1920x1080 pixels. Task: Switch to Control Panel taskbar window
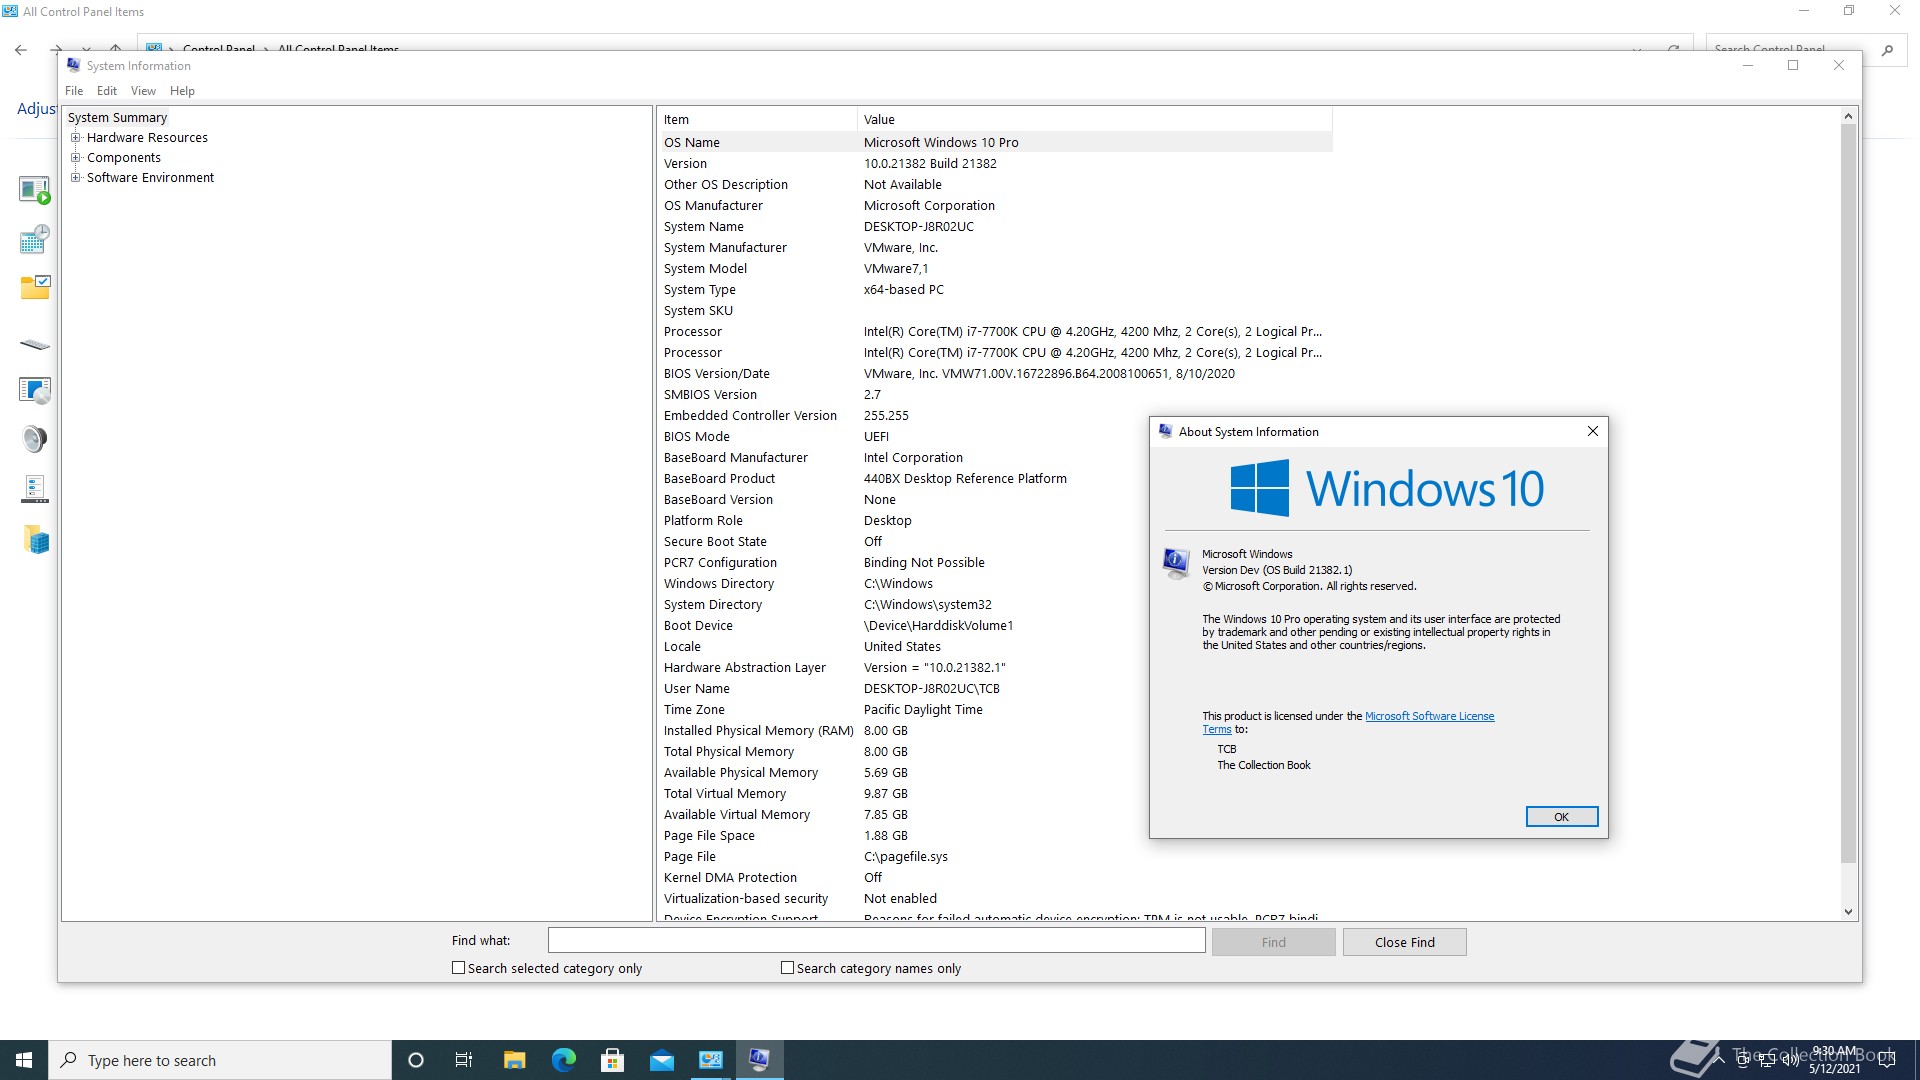[x=711, y=1060]
